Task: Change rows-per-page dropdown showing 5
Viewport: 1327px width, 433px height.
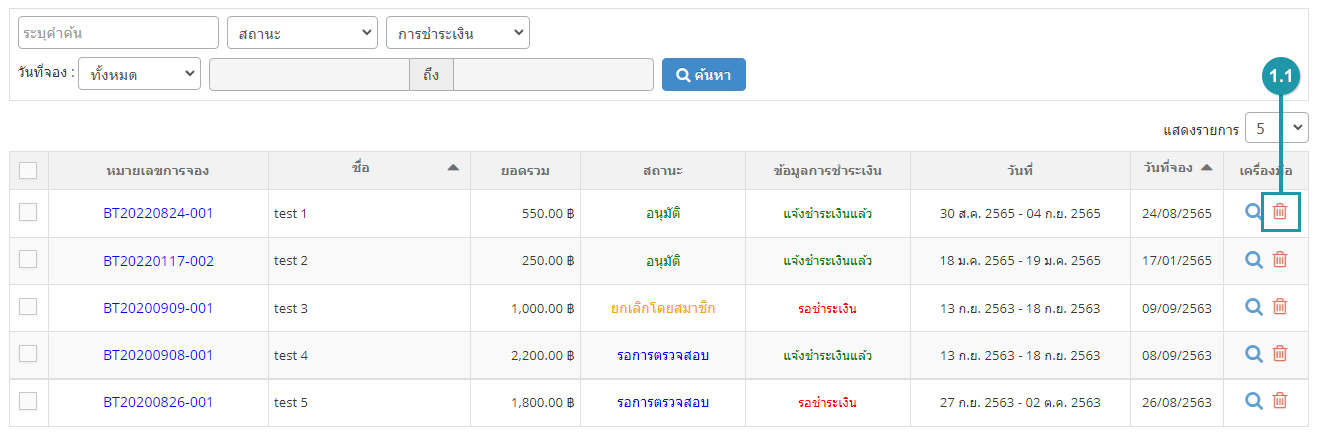Action: [x=1277, y=128]
